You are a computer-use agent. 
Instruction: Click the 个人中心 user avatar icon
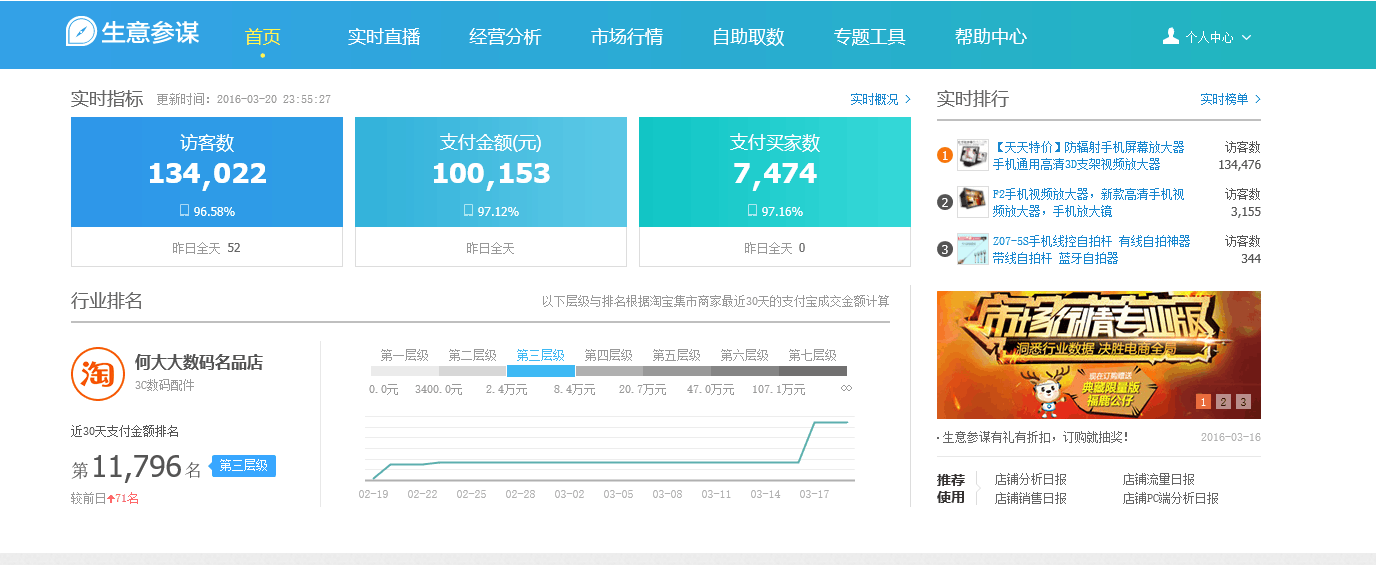(1171, 36)
